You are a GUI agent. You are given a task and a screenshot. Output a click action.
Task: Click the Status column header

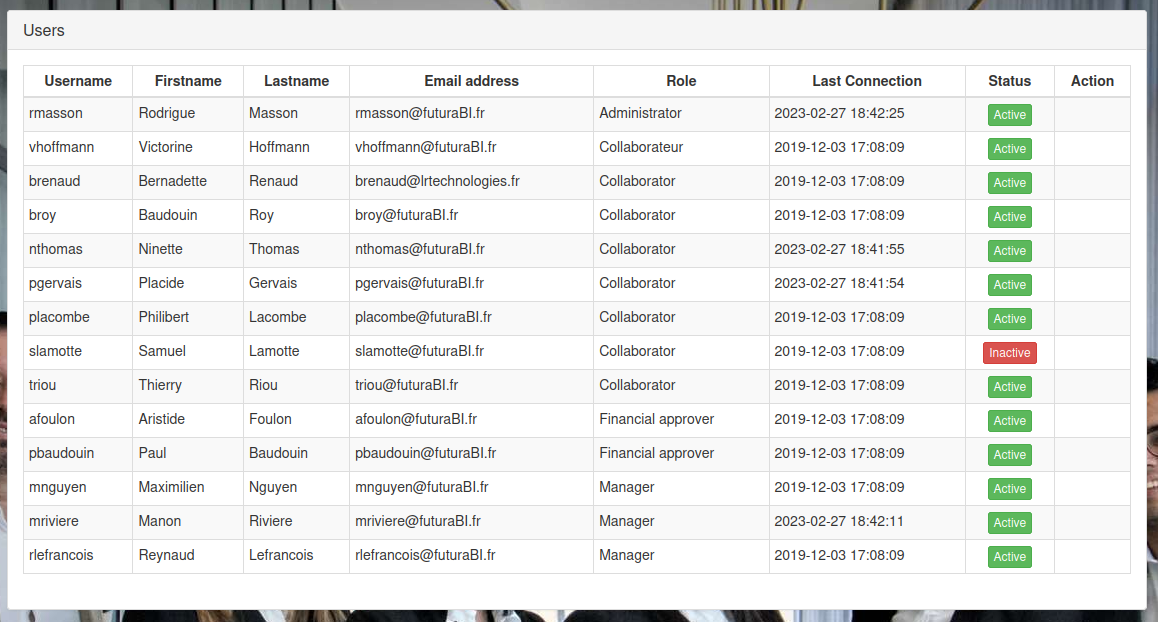pos(1009,81)
